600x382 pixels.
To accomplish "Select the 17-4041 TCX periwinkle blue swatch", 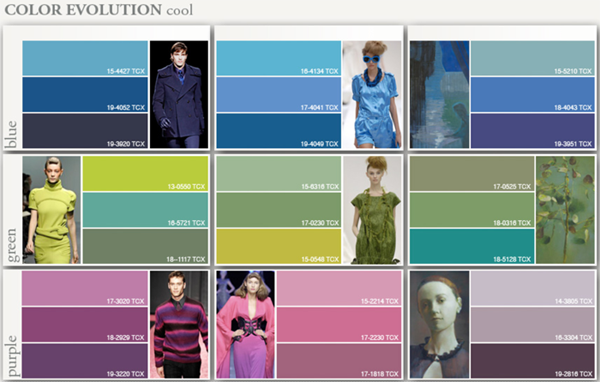I will pyautogui.click(x=279, y=95).
